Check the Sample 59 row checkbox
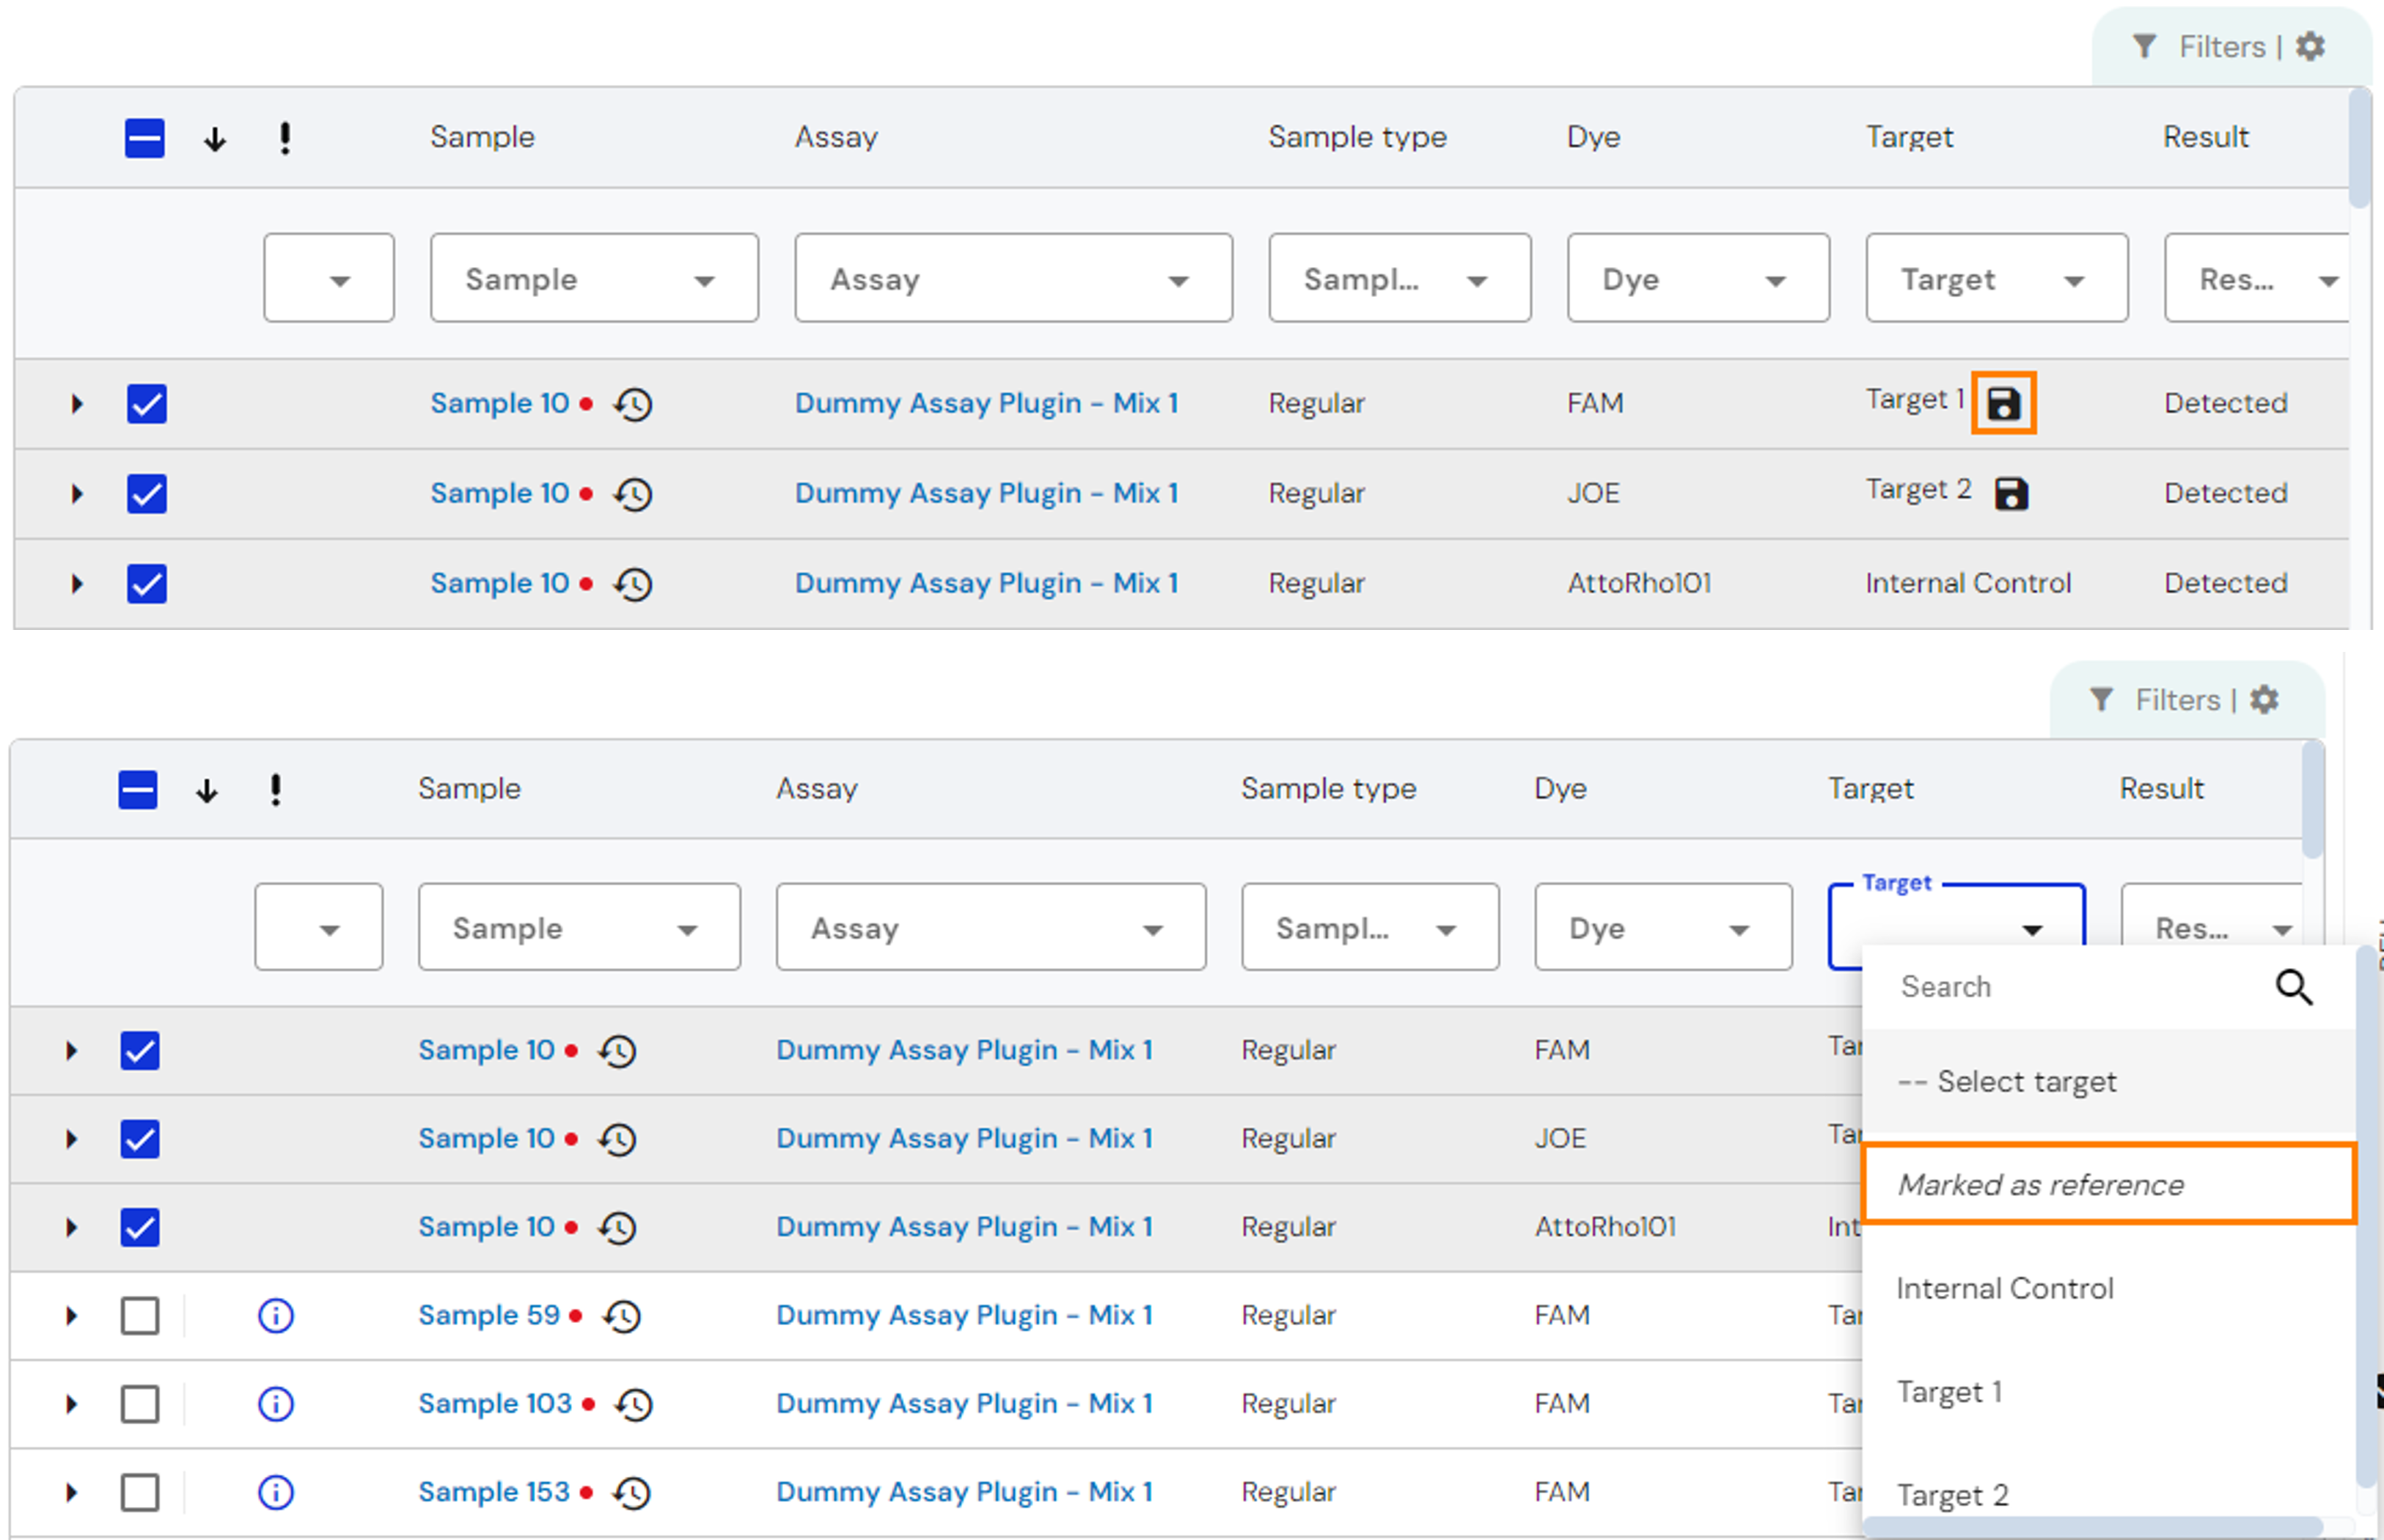2384x1540 pixels. 140,1316
